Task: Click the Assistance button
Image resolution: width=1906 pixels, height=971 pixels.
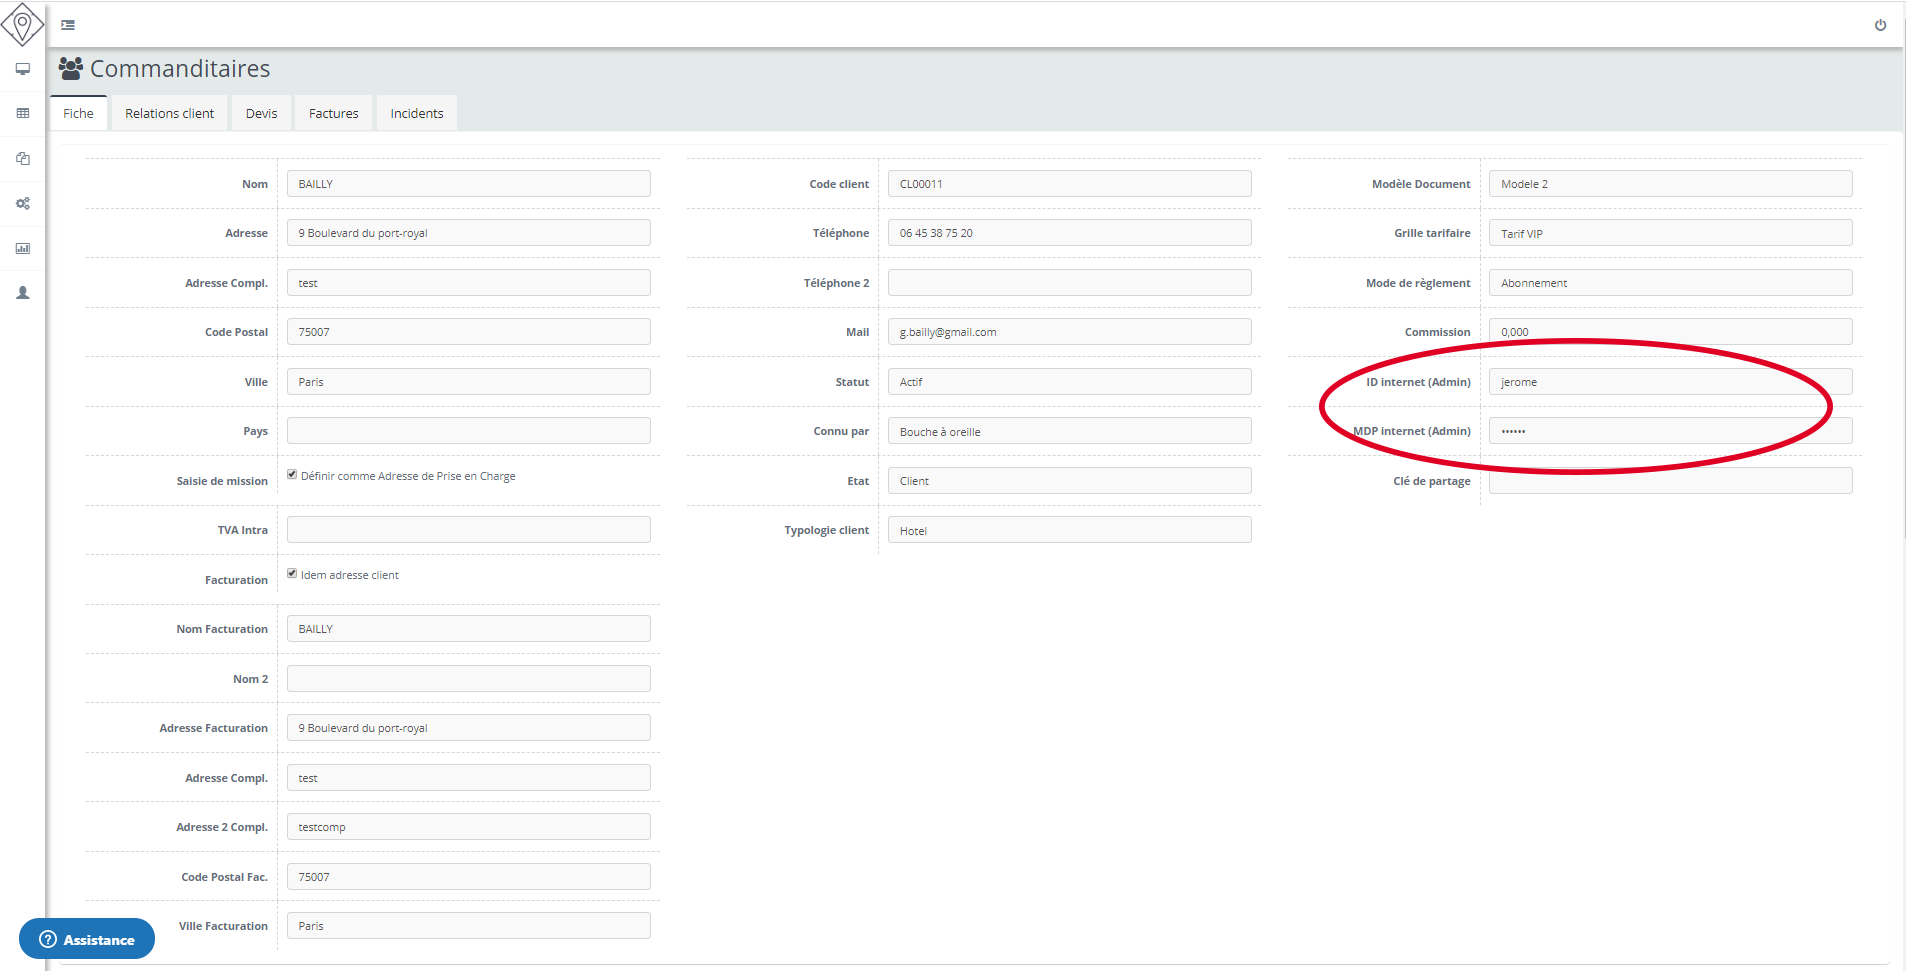Action: coord(87,939)
